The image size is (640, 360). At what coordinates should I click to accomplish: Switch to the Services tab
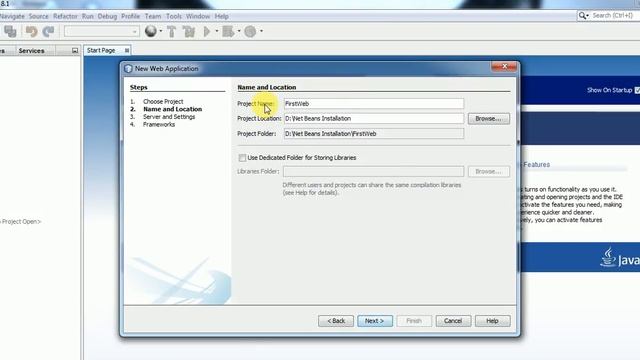[31, 51]
